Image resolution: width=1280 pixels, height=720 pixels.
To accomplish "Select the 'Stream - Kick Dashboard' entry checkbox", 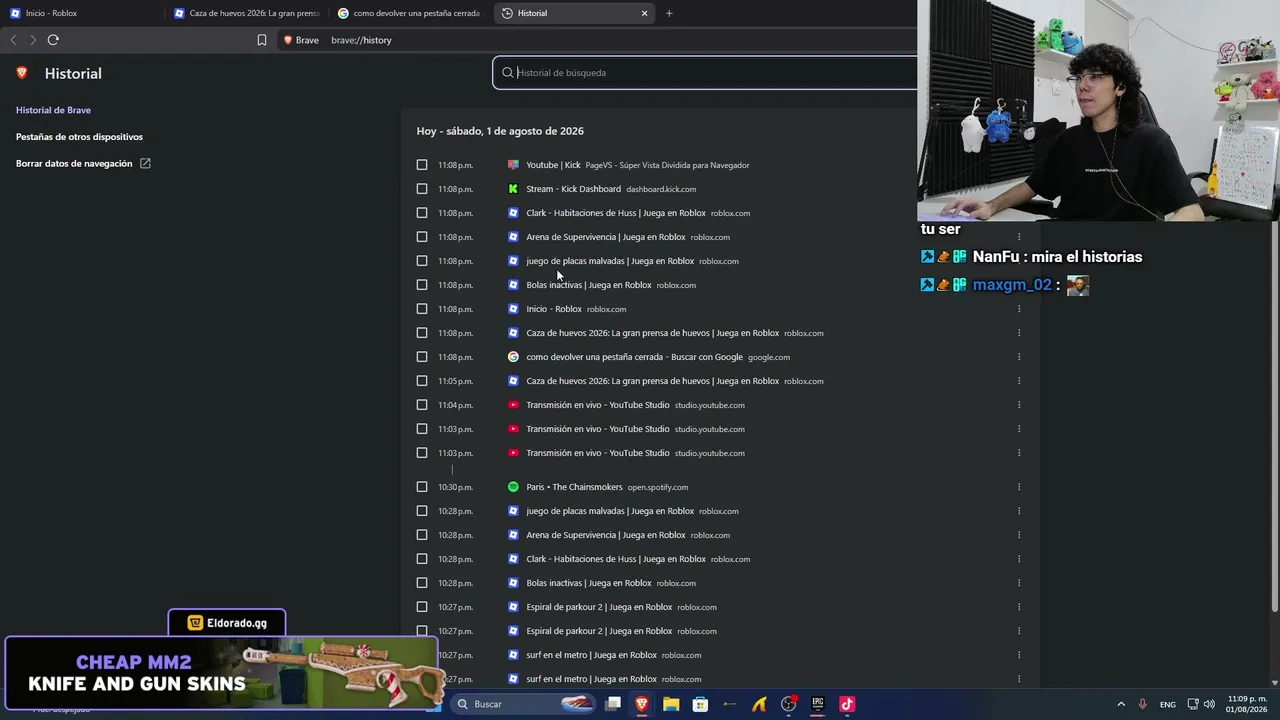I will point(422,189).
